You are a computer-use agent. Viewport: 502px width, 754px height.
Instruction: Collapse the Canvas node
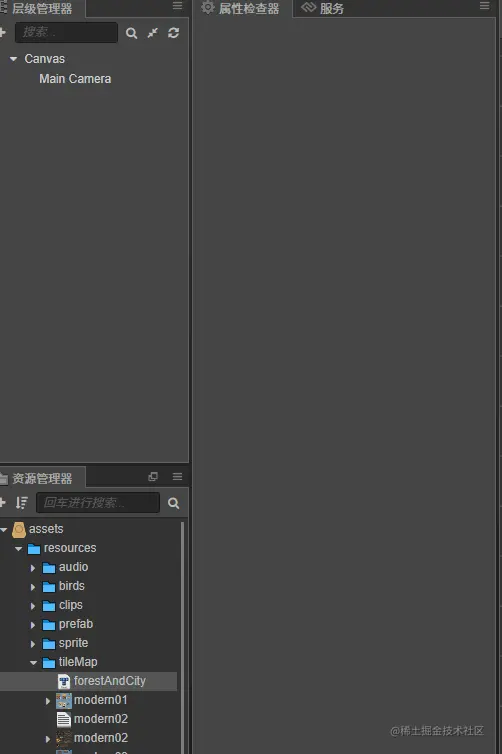tap(13, 59)
